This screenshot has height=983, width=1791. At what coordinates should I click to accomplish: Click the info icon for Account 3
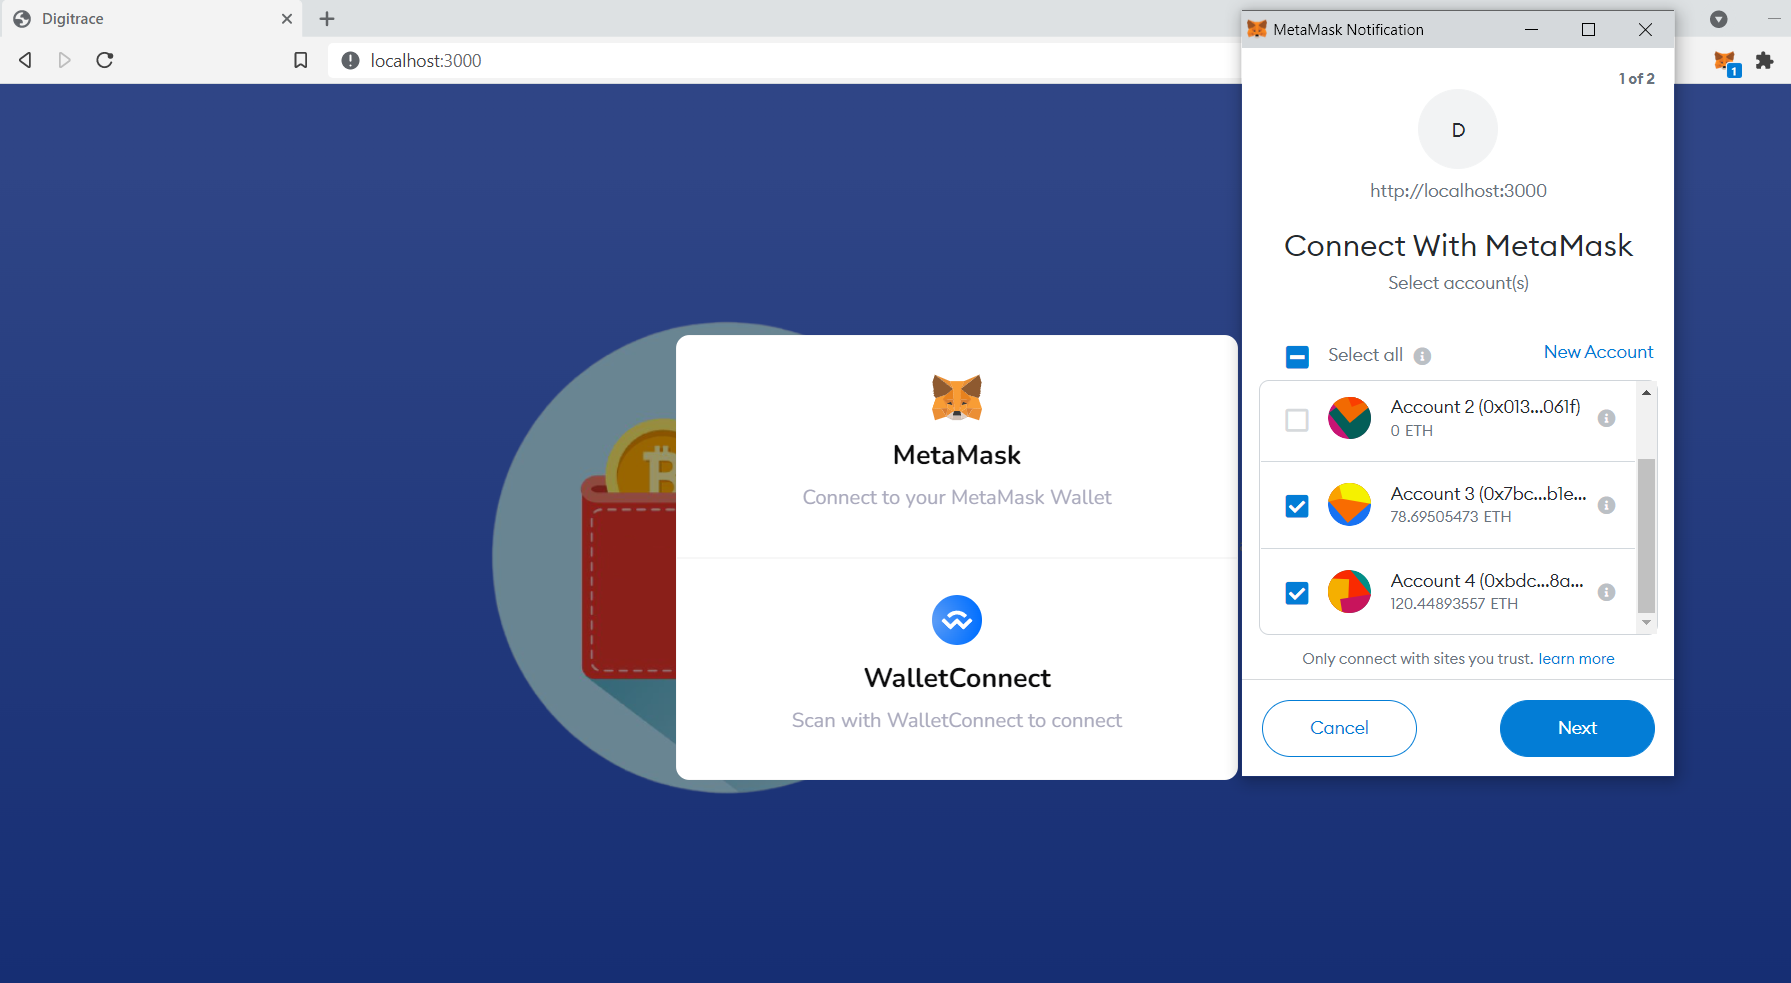pyautogui.click(x=1606, y=506)
